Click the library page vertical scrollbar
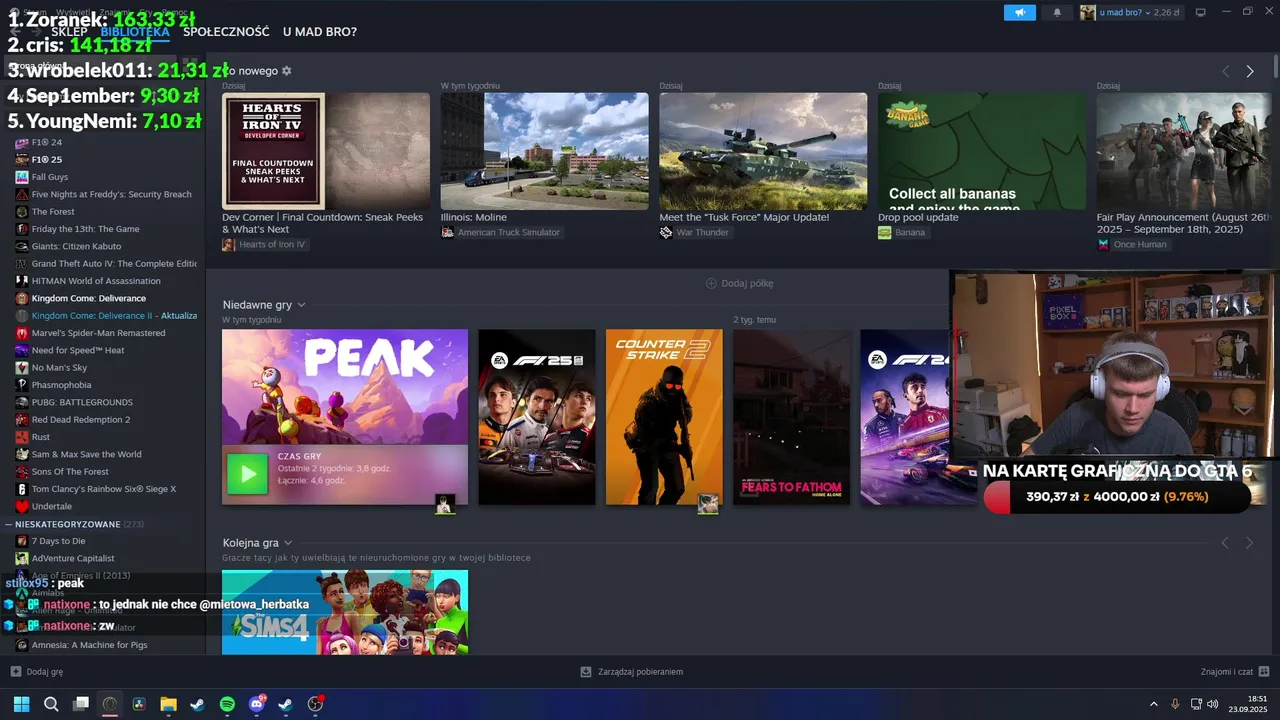This screenshot has height=720, width=1280. coord(1276,68)
